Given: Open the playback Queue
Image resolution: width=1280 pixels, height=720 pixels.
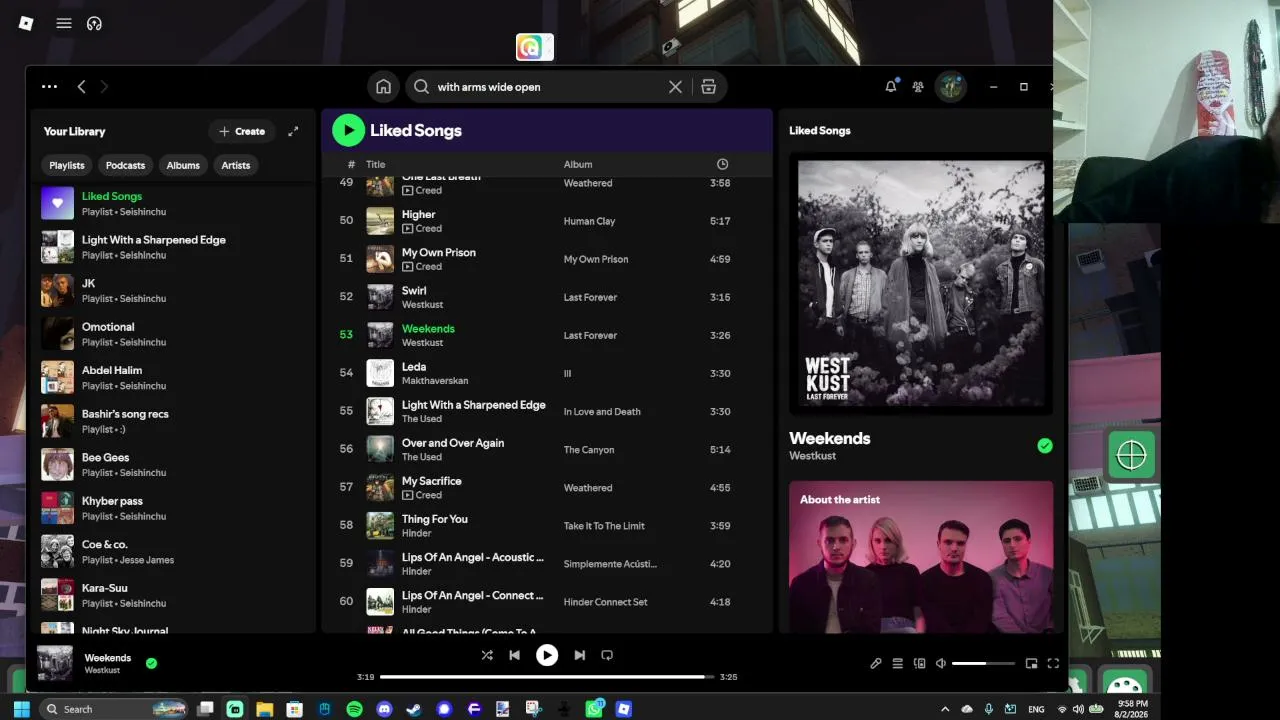Looking at the screenshot, I should (x=897, y=663).
